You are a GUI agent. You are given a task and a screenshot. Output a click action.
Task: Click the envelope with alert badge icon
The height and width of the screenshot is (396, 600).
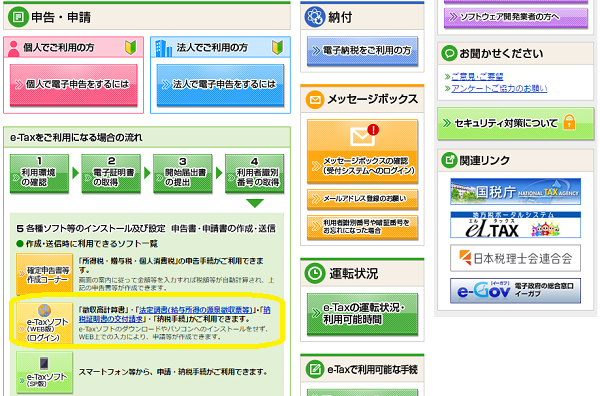pyautogui.click(x=364, y=135)
